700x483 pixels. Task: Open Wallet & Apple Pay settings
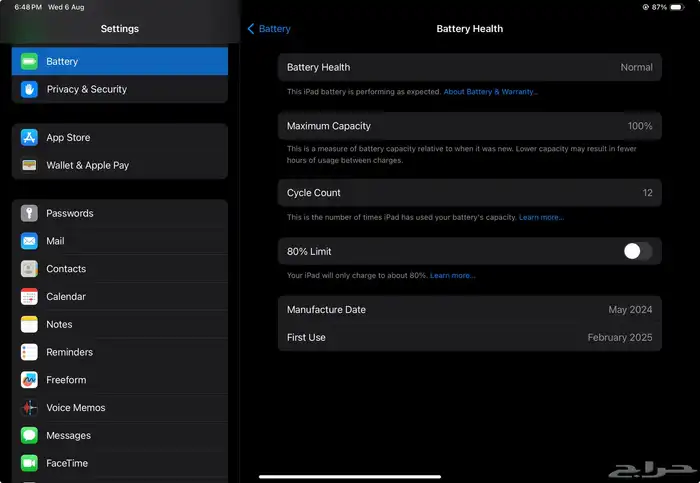(x=120, y=165)
